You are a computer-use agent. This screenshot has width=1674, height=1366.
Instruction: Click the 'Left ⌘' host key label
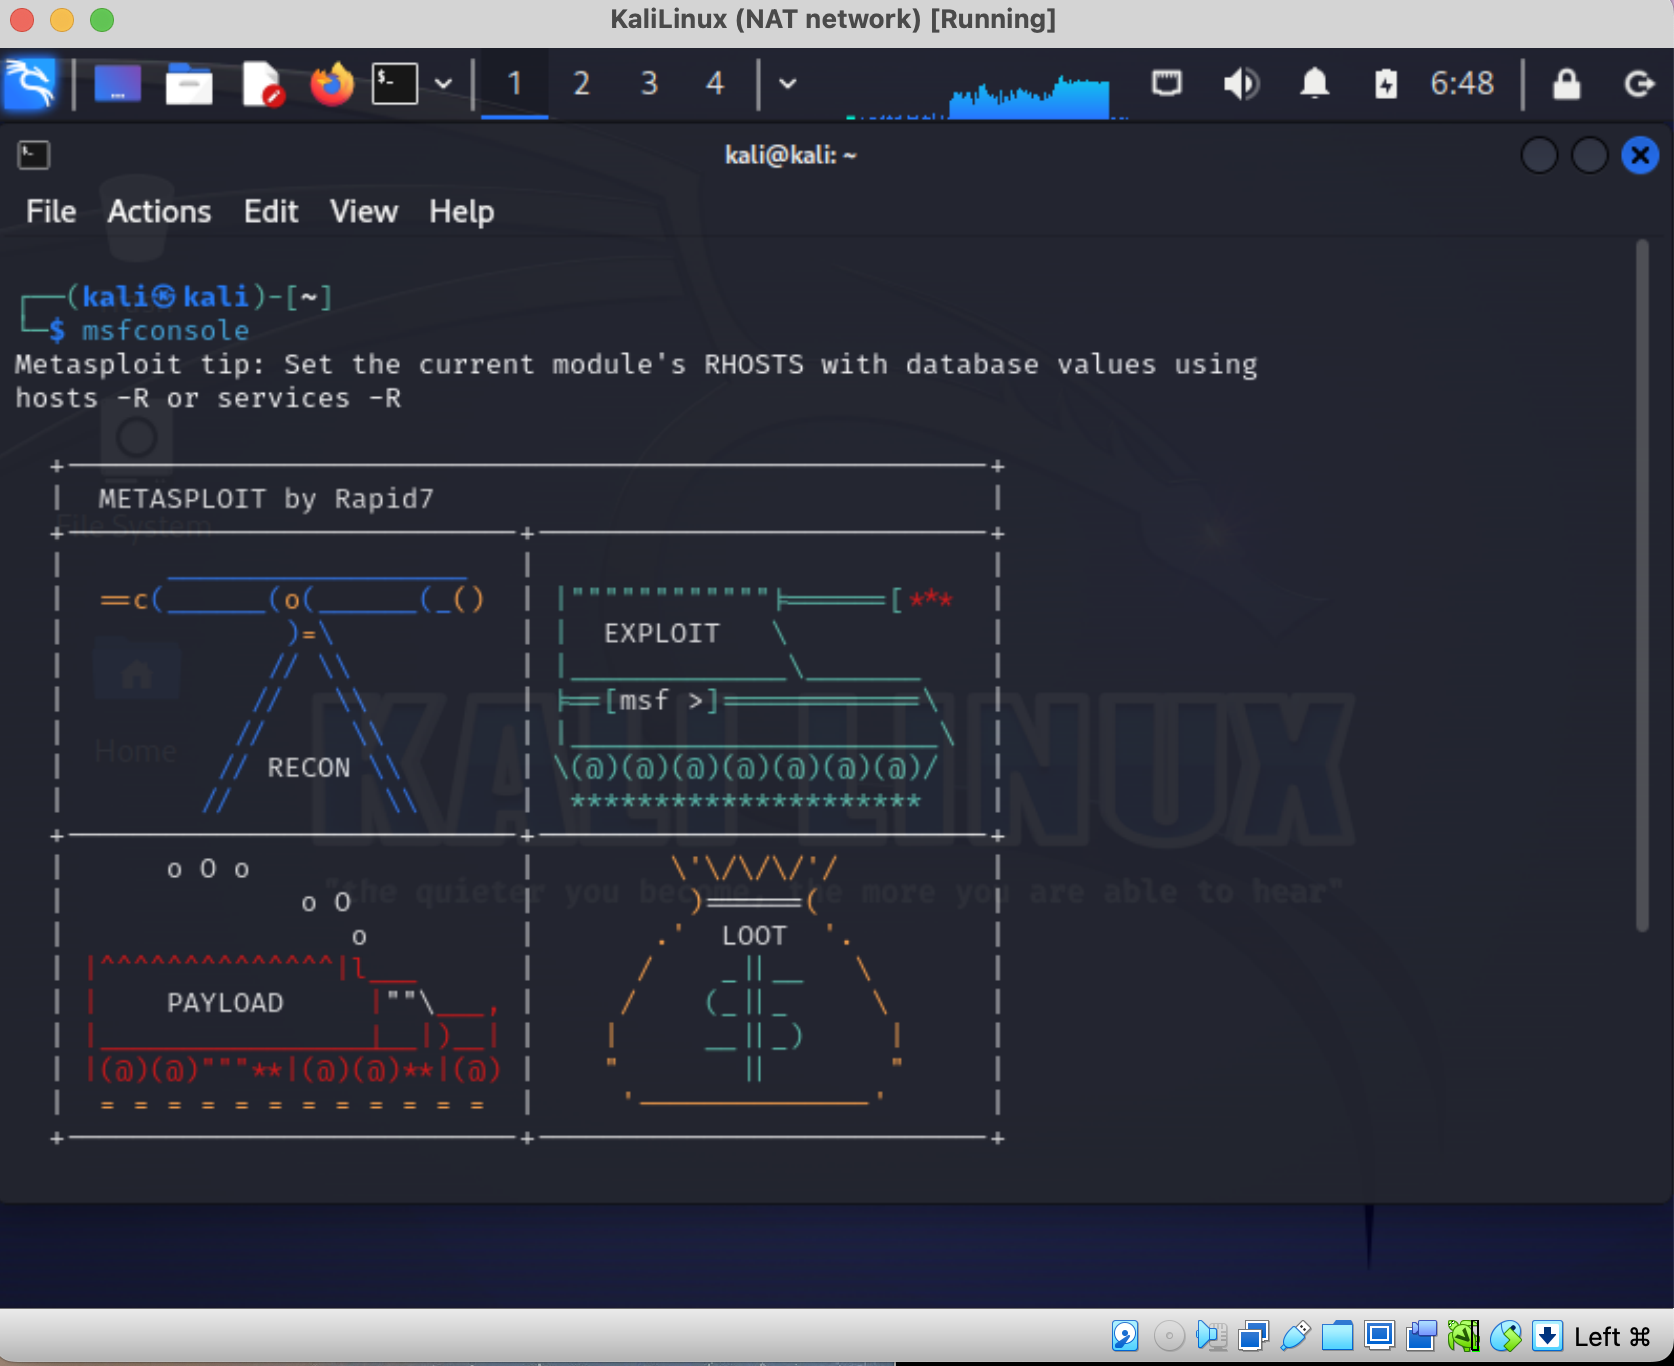point(1612,1337)
